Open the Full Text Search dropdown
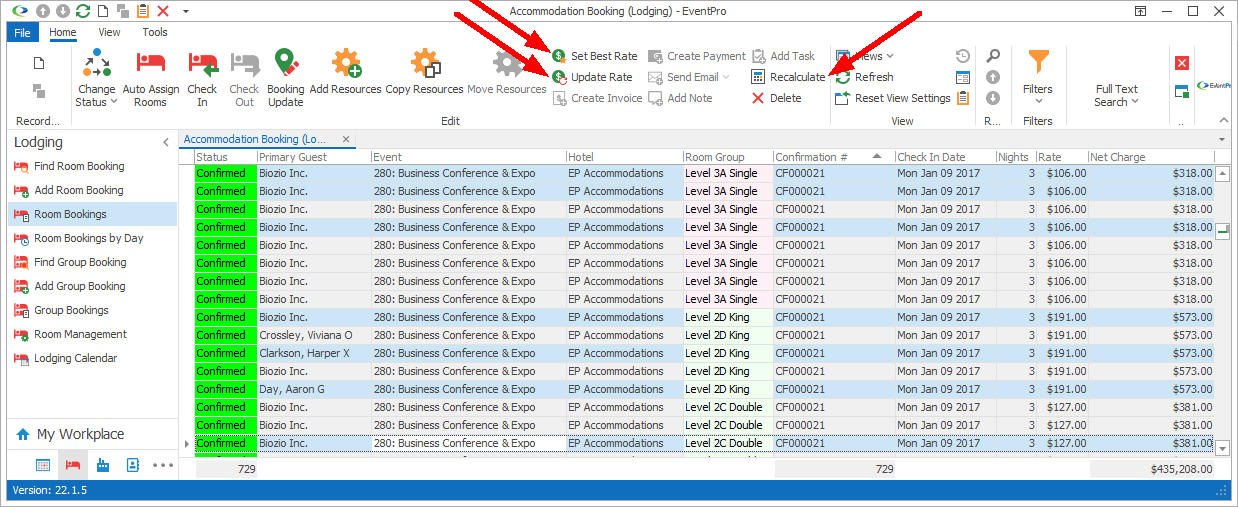 1116,95
